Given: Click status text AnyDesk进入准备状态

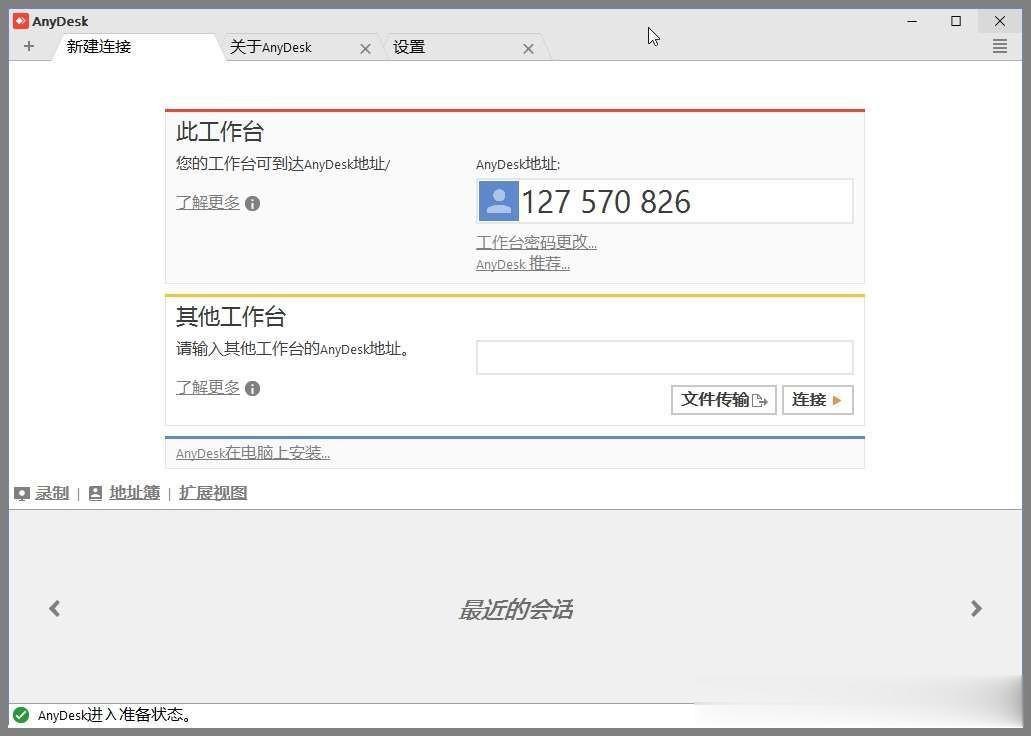Looking at the screenshot, I should (114, 715).
